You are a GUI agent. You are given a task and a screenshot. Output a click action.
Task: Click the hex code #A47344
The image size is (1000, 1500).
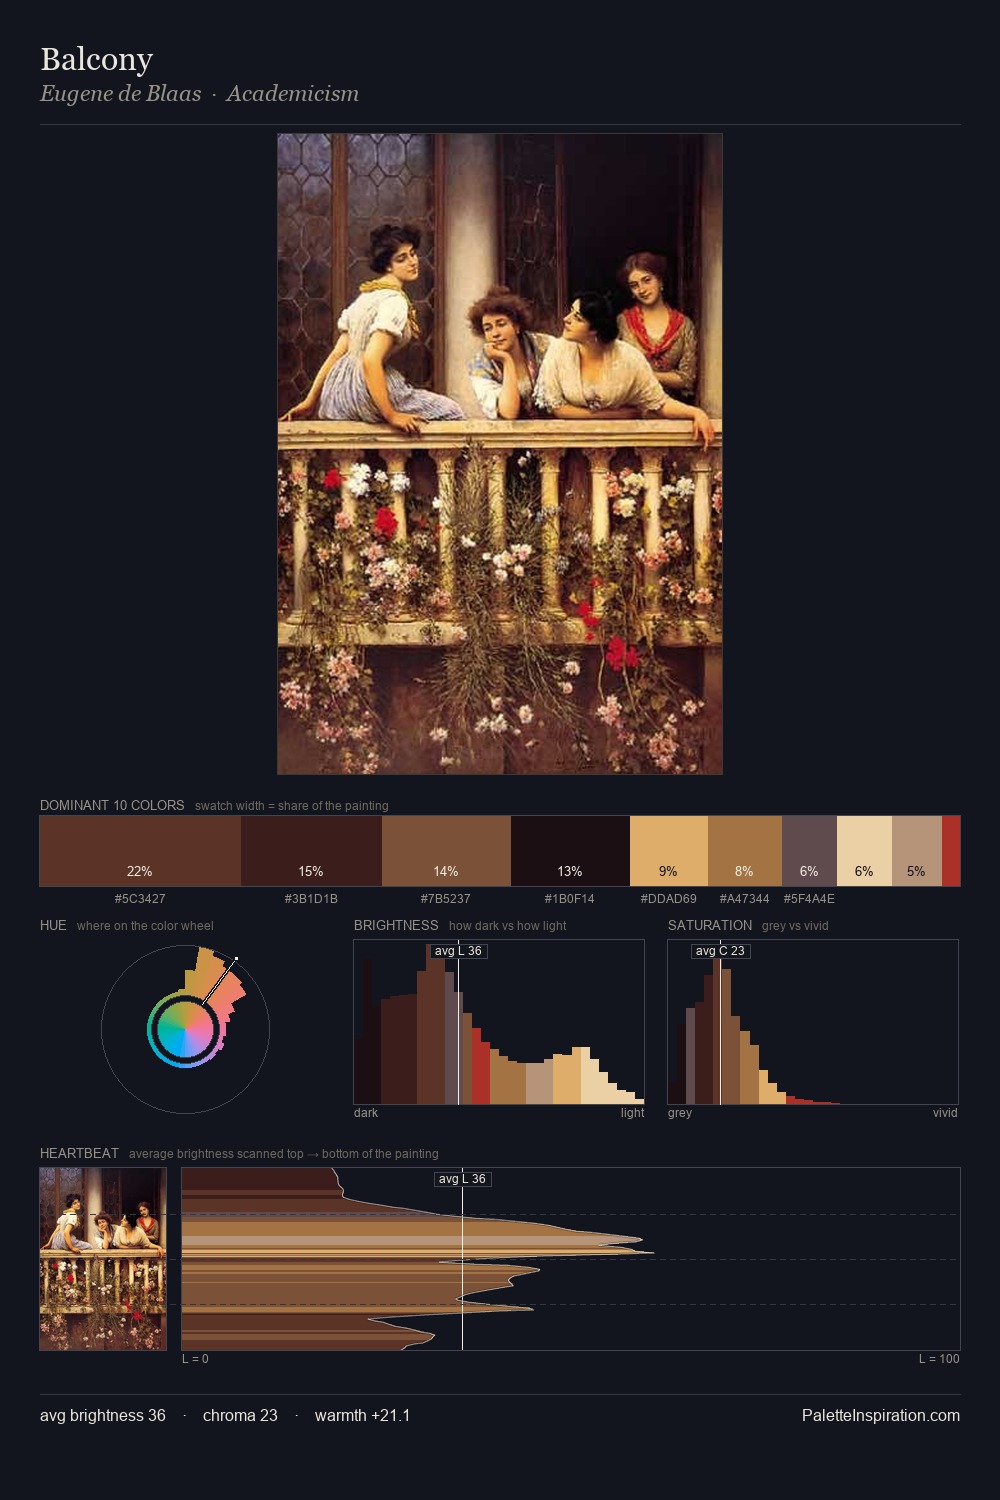(745, 899)
